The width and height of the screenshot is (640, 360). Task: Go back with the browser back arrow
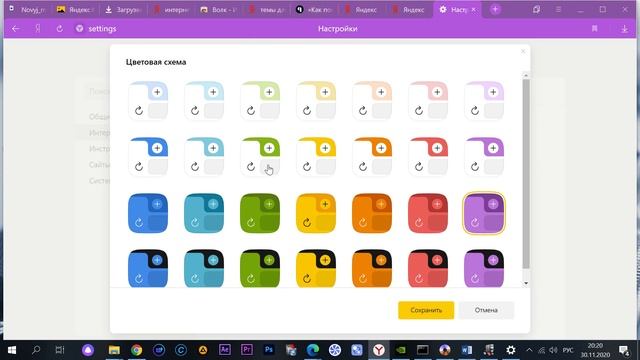point(16,29)
